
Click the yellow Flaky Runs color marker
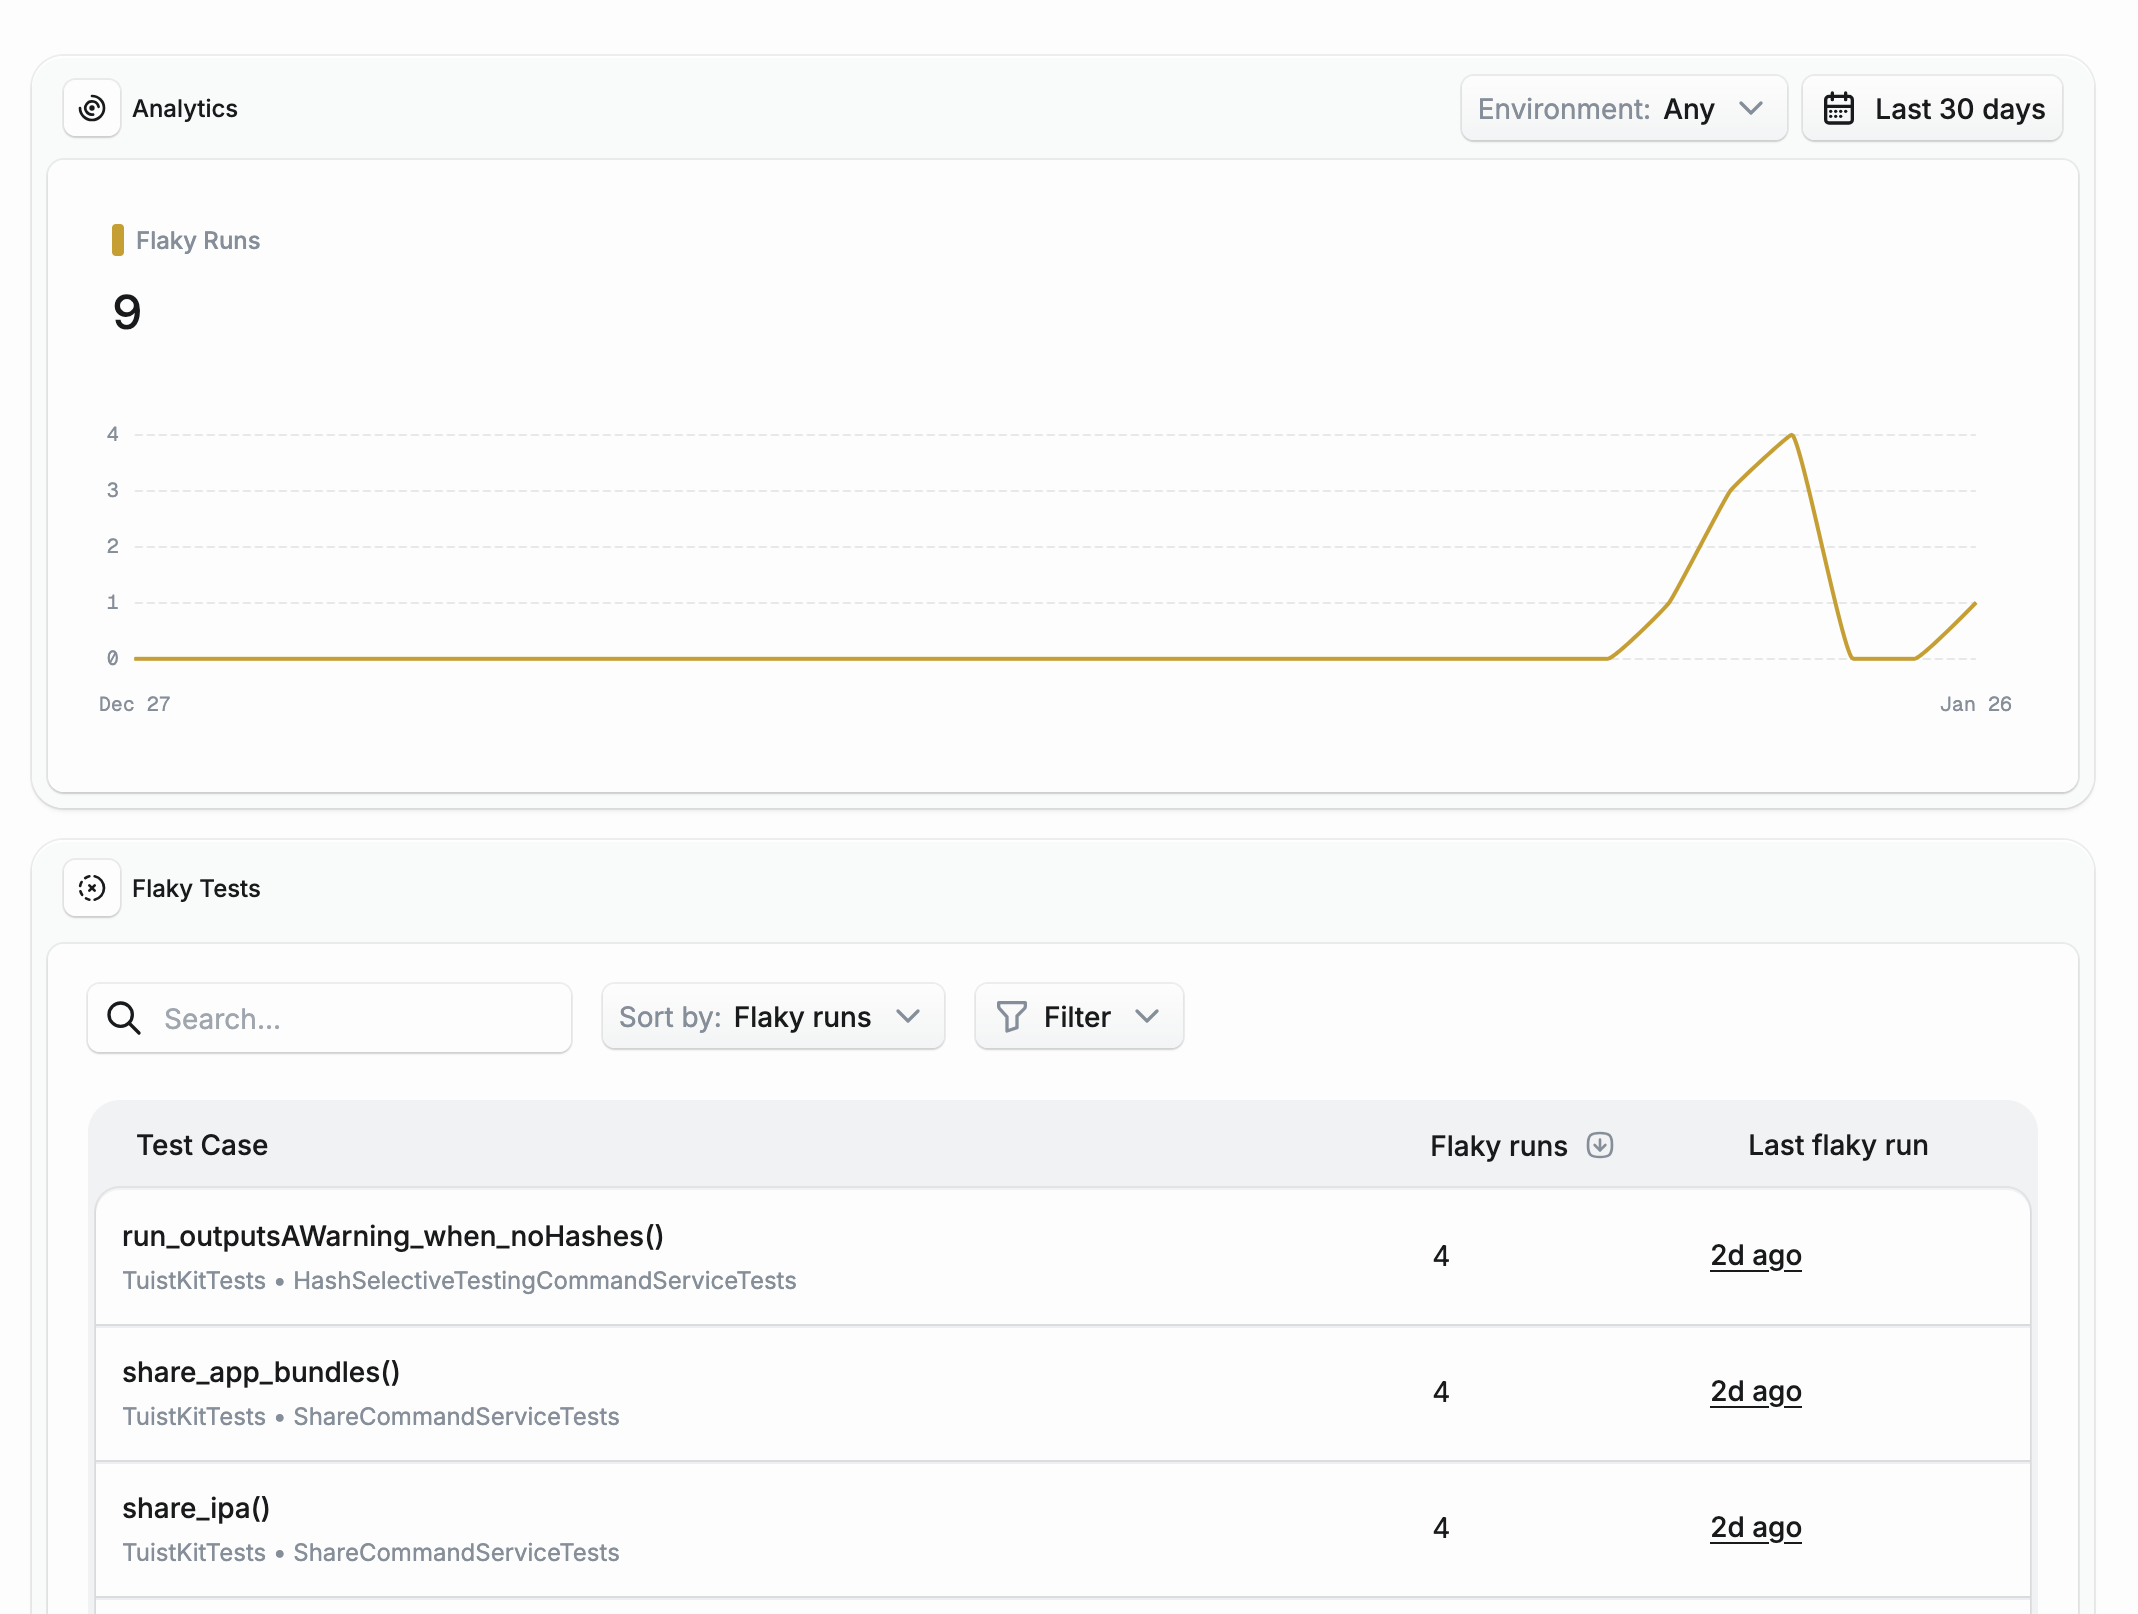click(x=120, y=239)
